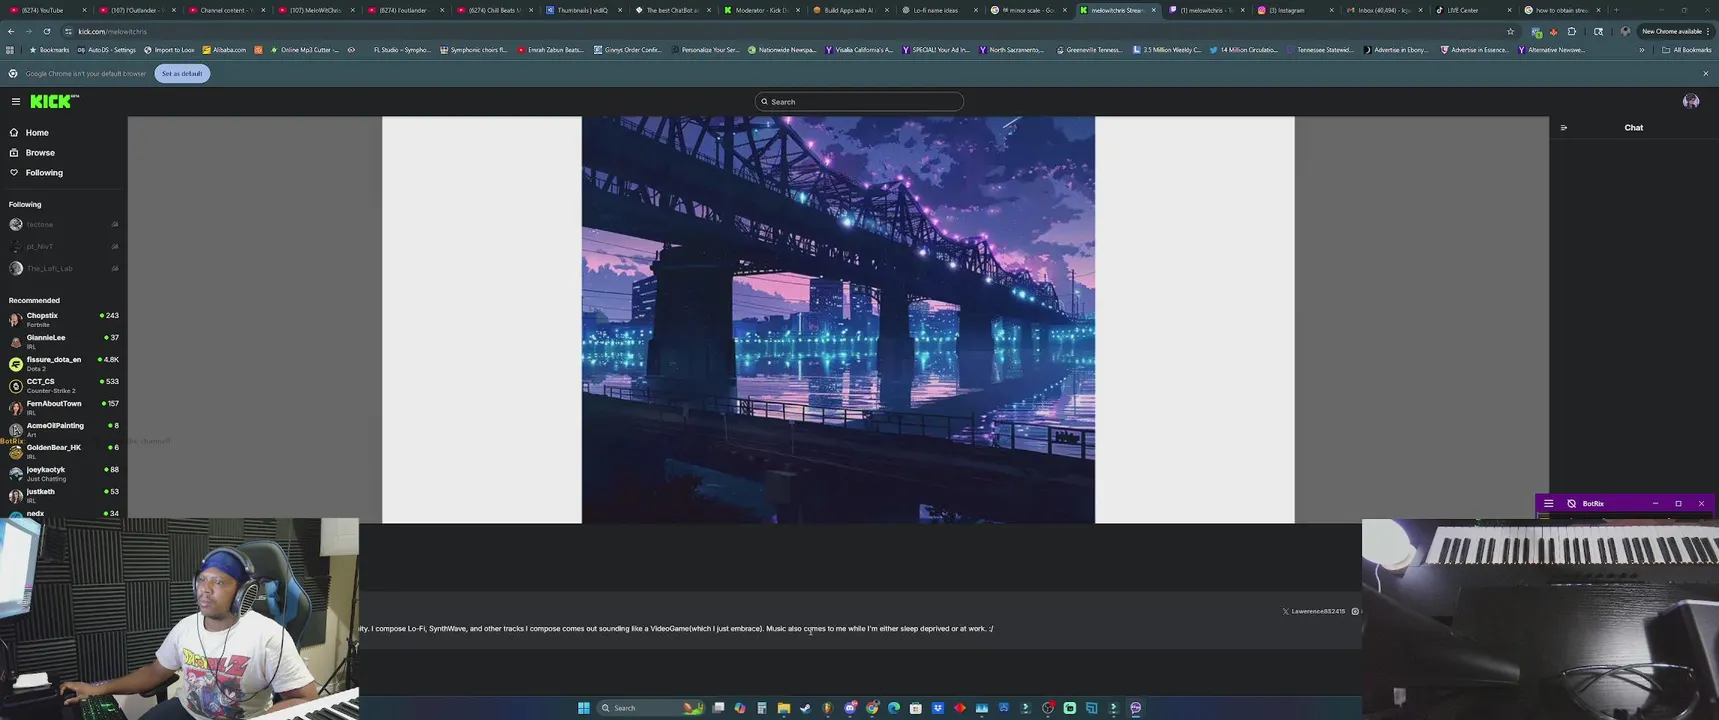The image size is (1719, 720).
Task: Collapse the Chat panel arrow icon
Action: point(1564,127)
